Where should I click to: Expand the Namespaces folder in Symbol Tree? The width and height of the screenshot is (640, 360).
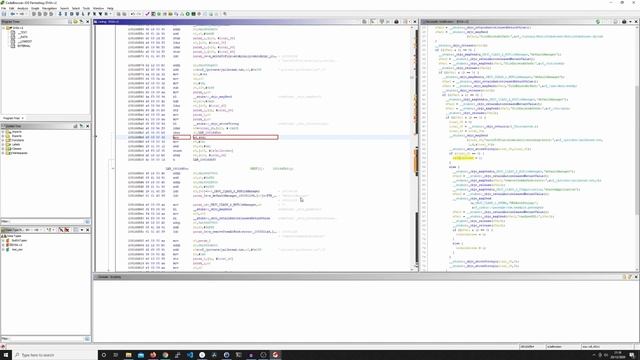[3, 153]
